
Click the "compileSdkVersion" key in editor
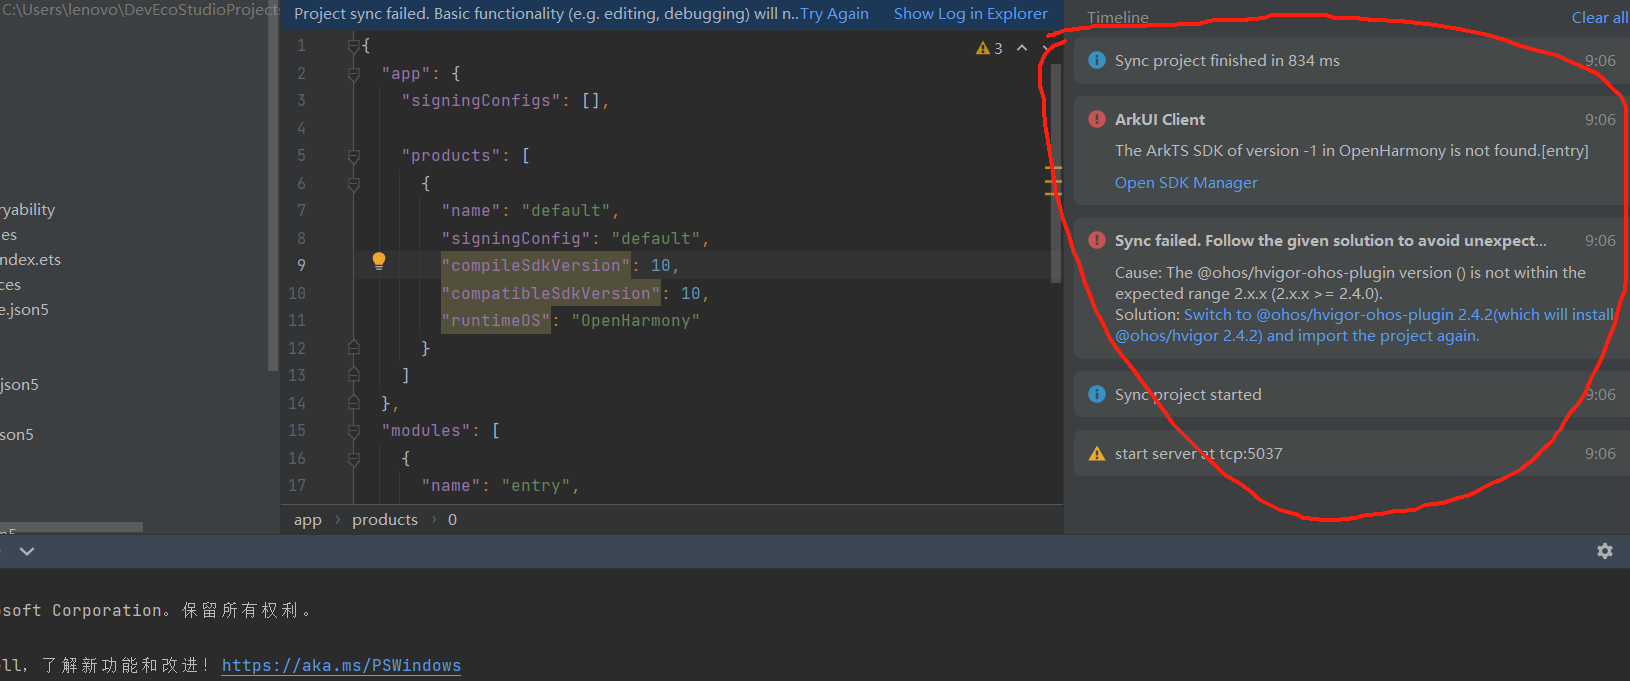536,266
